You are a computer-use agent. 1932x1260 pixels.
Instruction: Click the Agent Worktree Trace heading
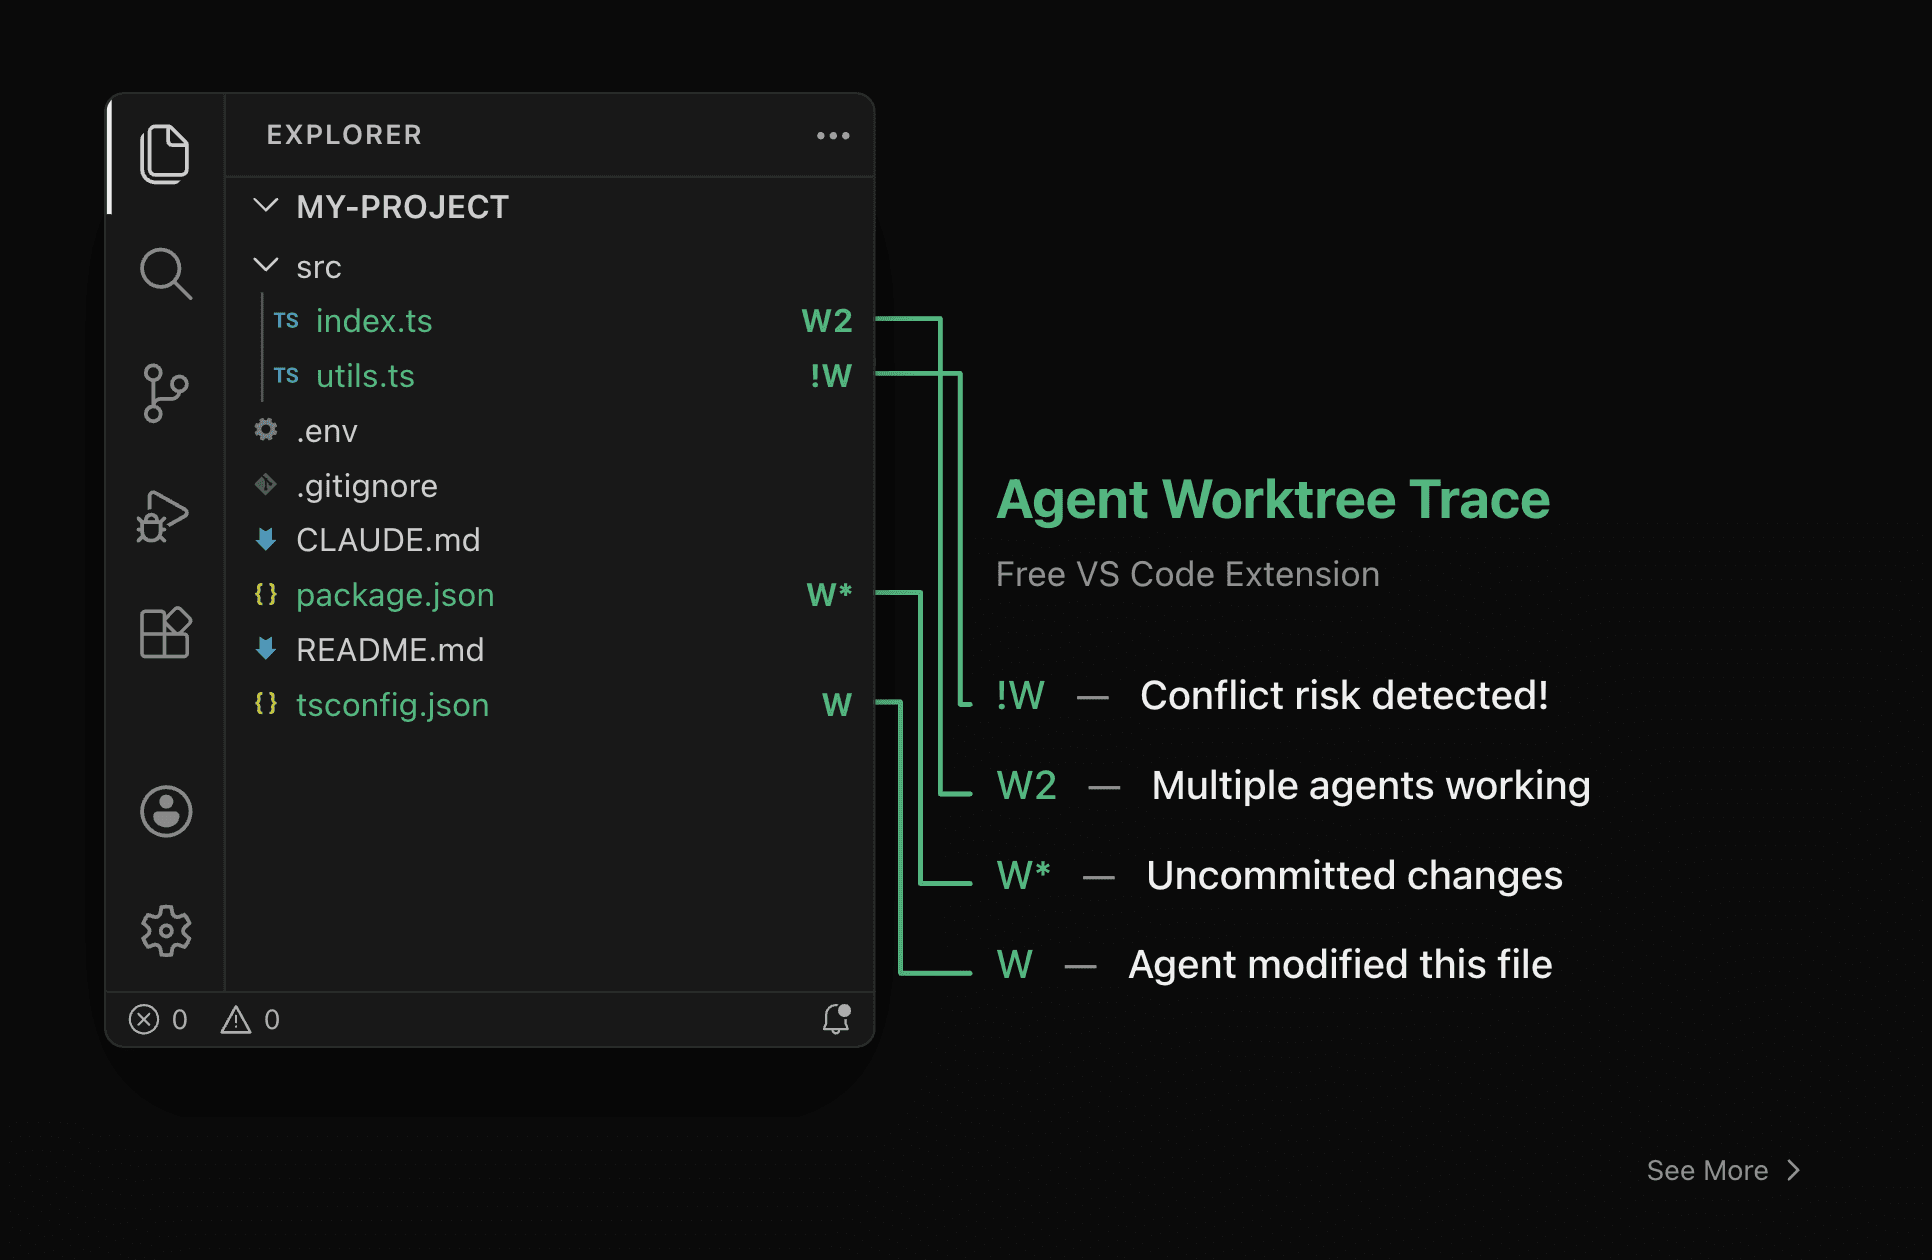(x=1273, y=500)
